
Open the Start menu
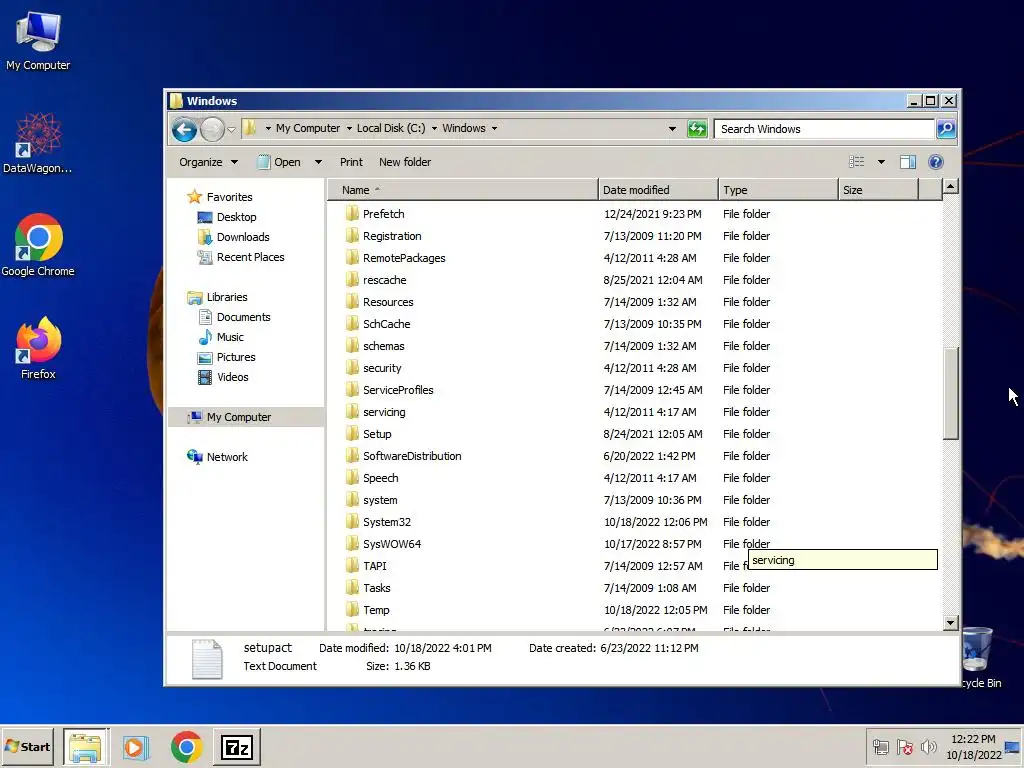(x=27, y=746)
